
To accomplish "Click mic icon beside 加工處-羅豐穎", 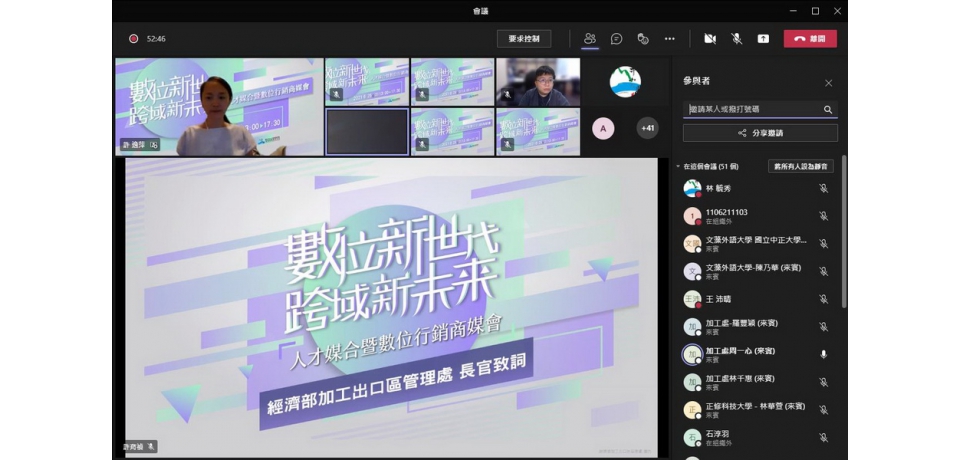I will [823, 326].
